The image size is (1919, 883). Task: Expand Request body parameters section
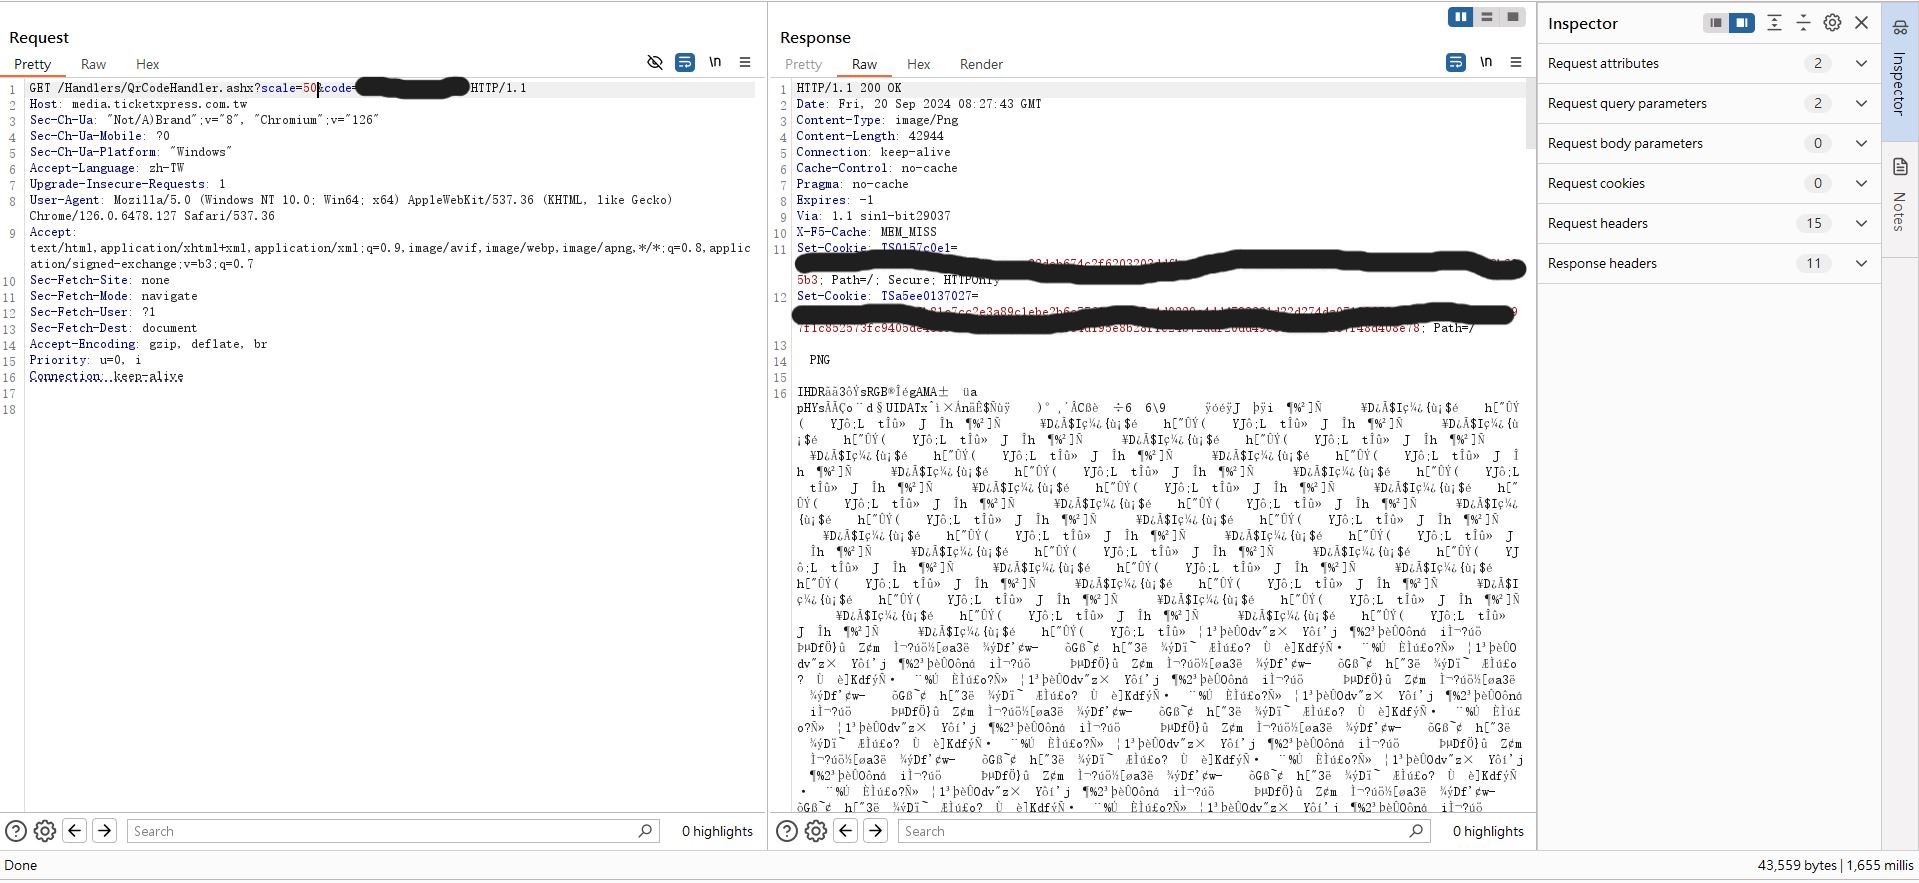click(x=1709, y=143)
